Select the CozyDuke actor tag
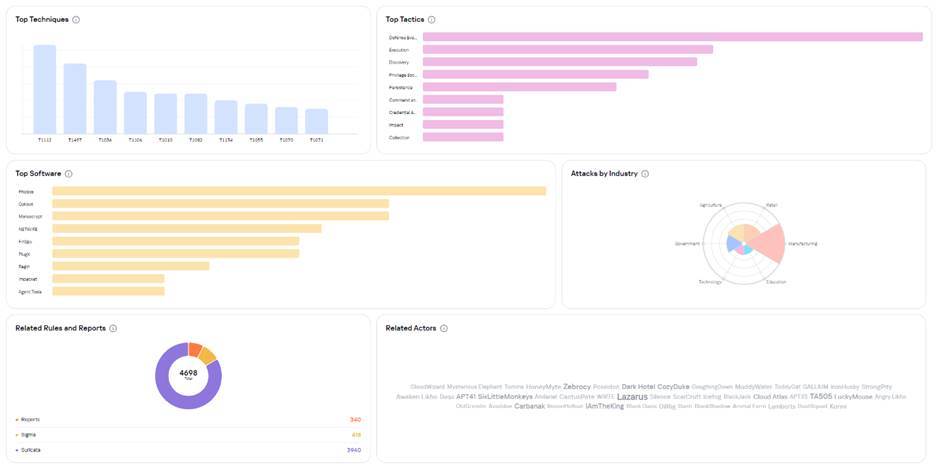The height and width of the screenshot is (467, 936). coord(673,387)
